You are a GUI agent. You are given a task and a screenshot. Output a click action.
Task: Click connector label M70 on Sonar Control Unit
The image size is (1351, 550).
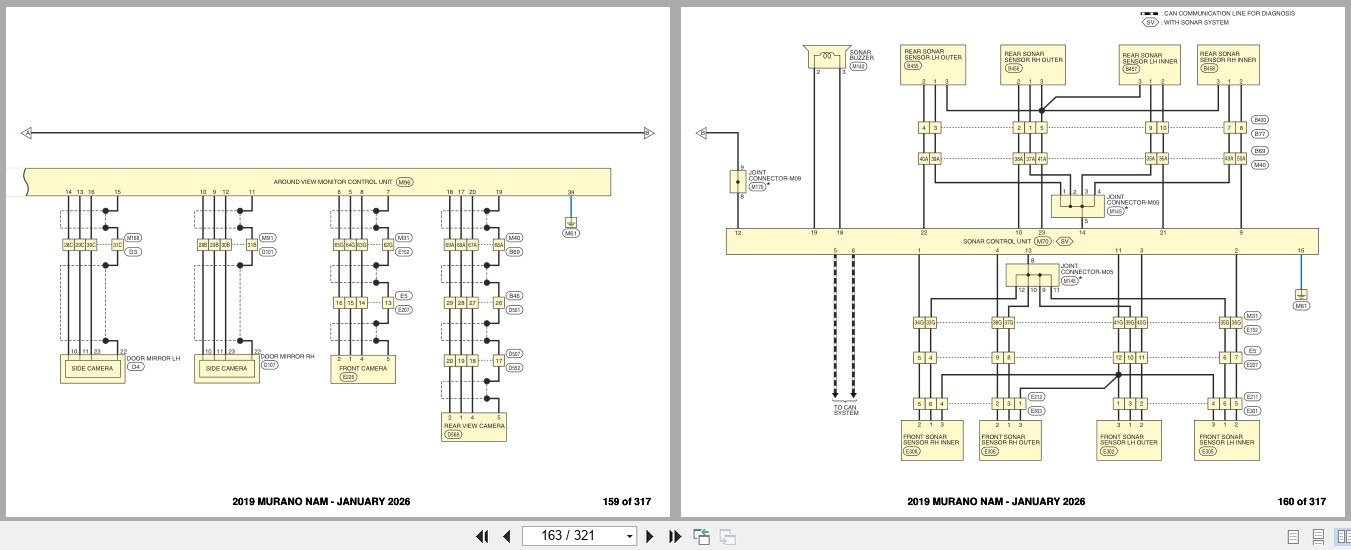pos(1042,241)
